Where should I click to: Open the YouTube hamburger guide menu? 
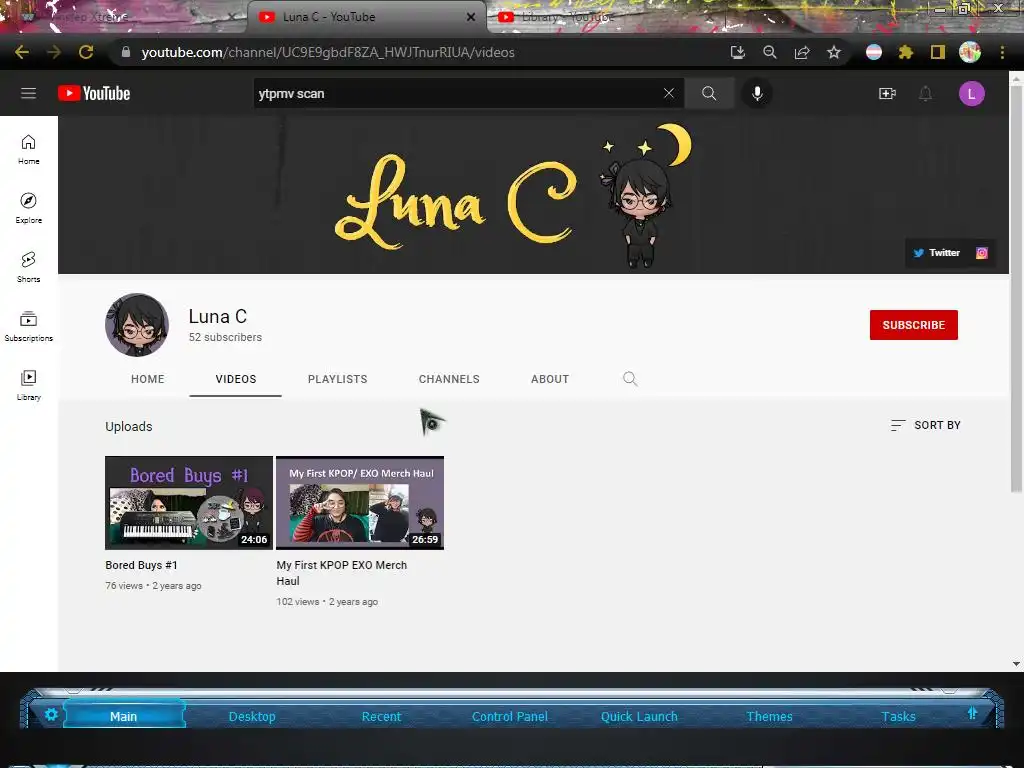pyautogui.click(x=28, y=93)
